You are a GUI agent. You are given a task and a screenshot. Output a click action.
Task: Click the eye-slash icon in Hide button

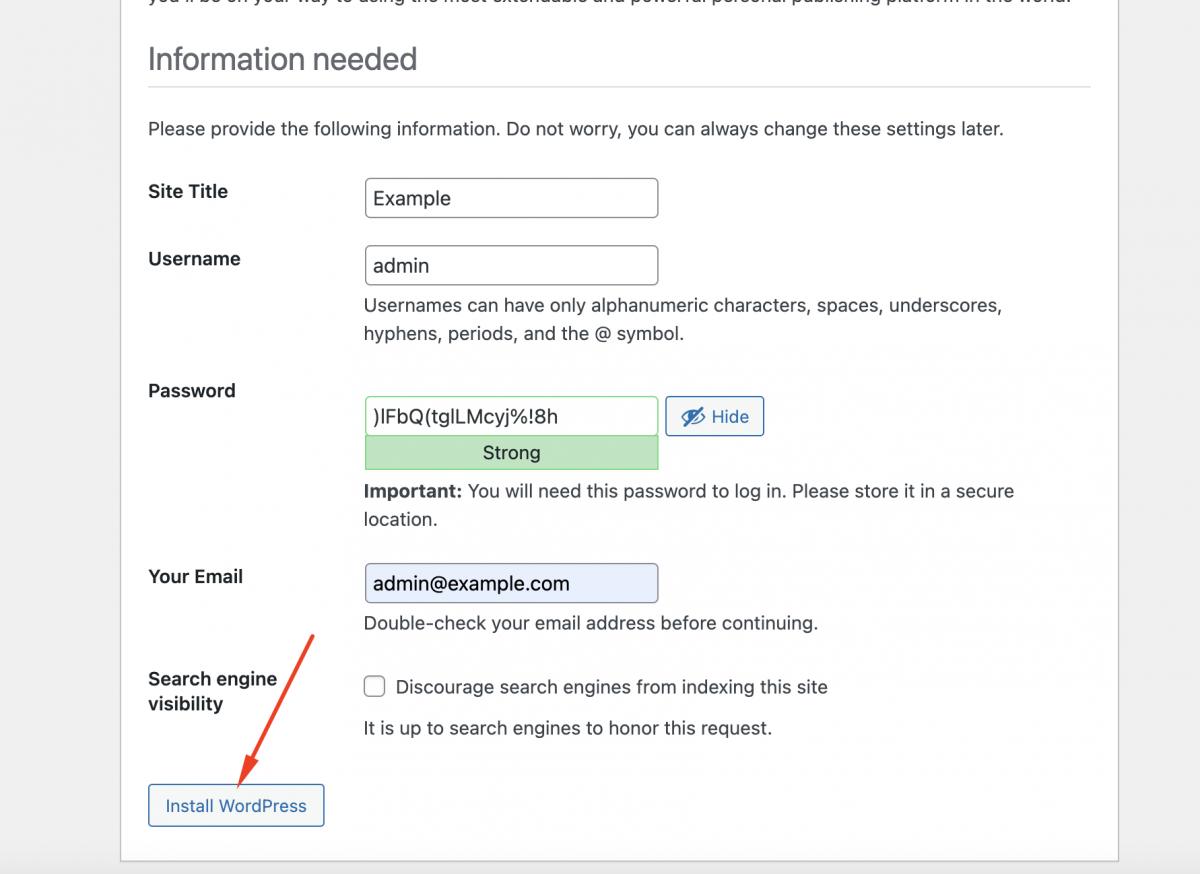pyautogui.click(x=693, y=417)
